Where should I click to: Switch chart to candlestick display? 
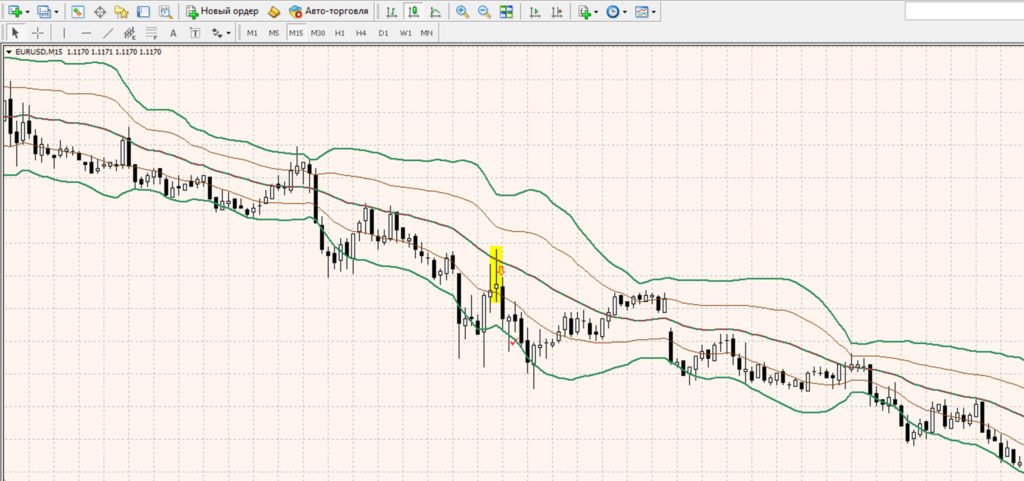click(x=412, y=12)
